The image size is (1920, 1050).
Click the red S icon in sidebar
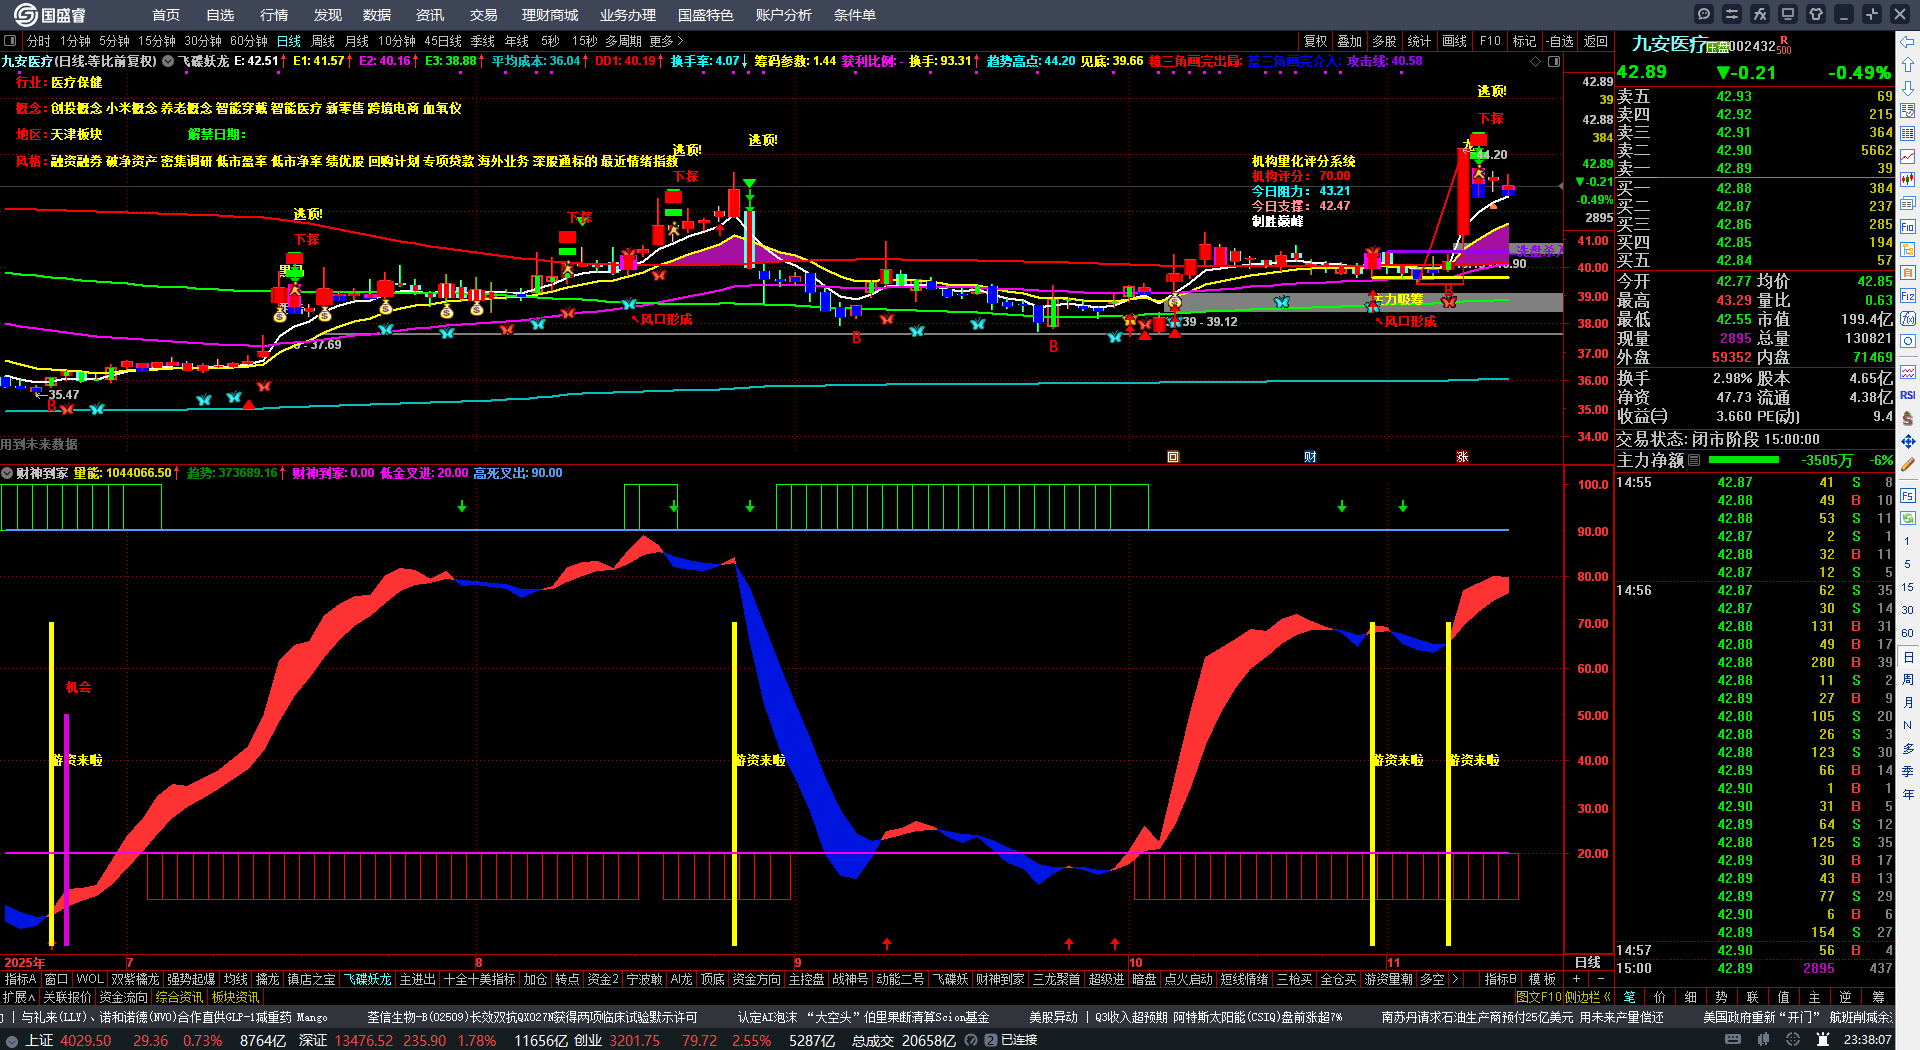(x=1908, y=418)
